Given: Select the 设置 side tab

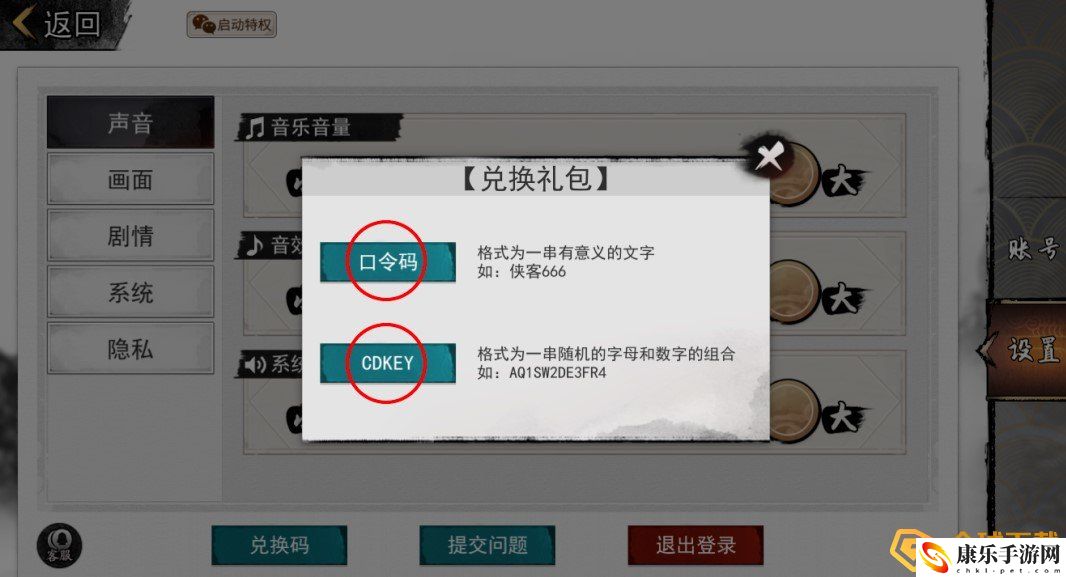Looking at the screenshot, I should [x=1029, y=350].
